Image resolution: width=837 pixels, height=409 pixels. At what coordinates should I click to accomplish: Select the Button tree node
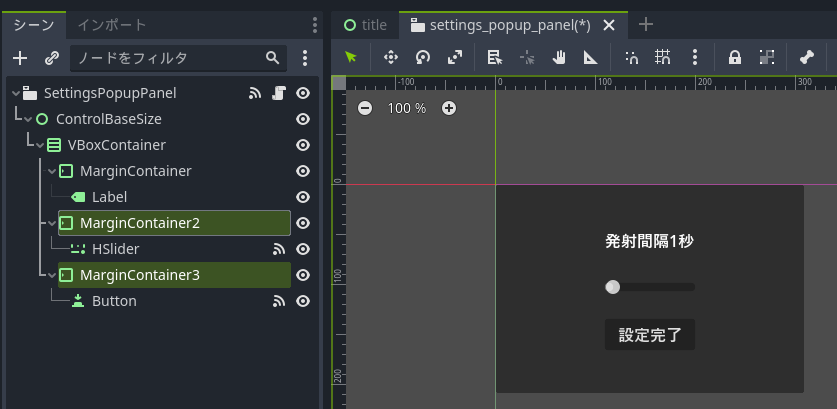tap(114, 301)
